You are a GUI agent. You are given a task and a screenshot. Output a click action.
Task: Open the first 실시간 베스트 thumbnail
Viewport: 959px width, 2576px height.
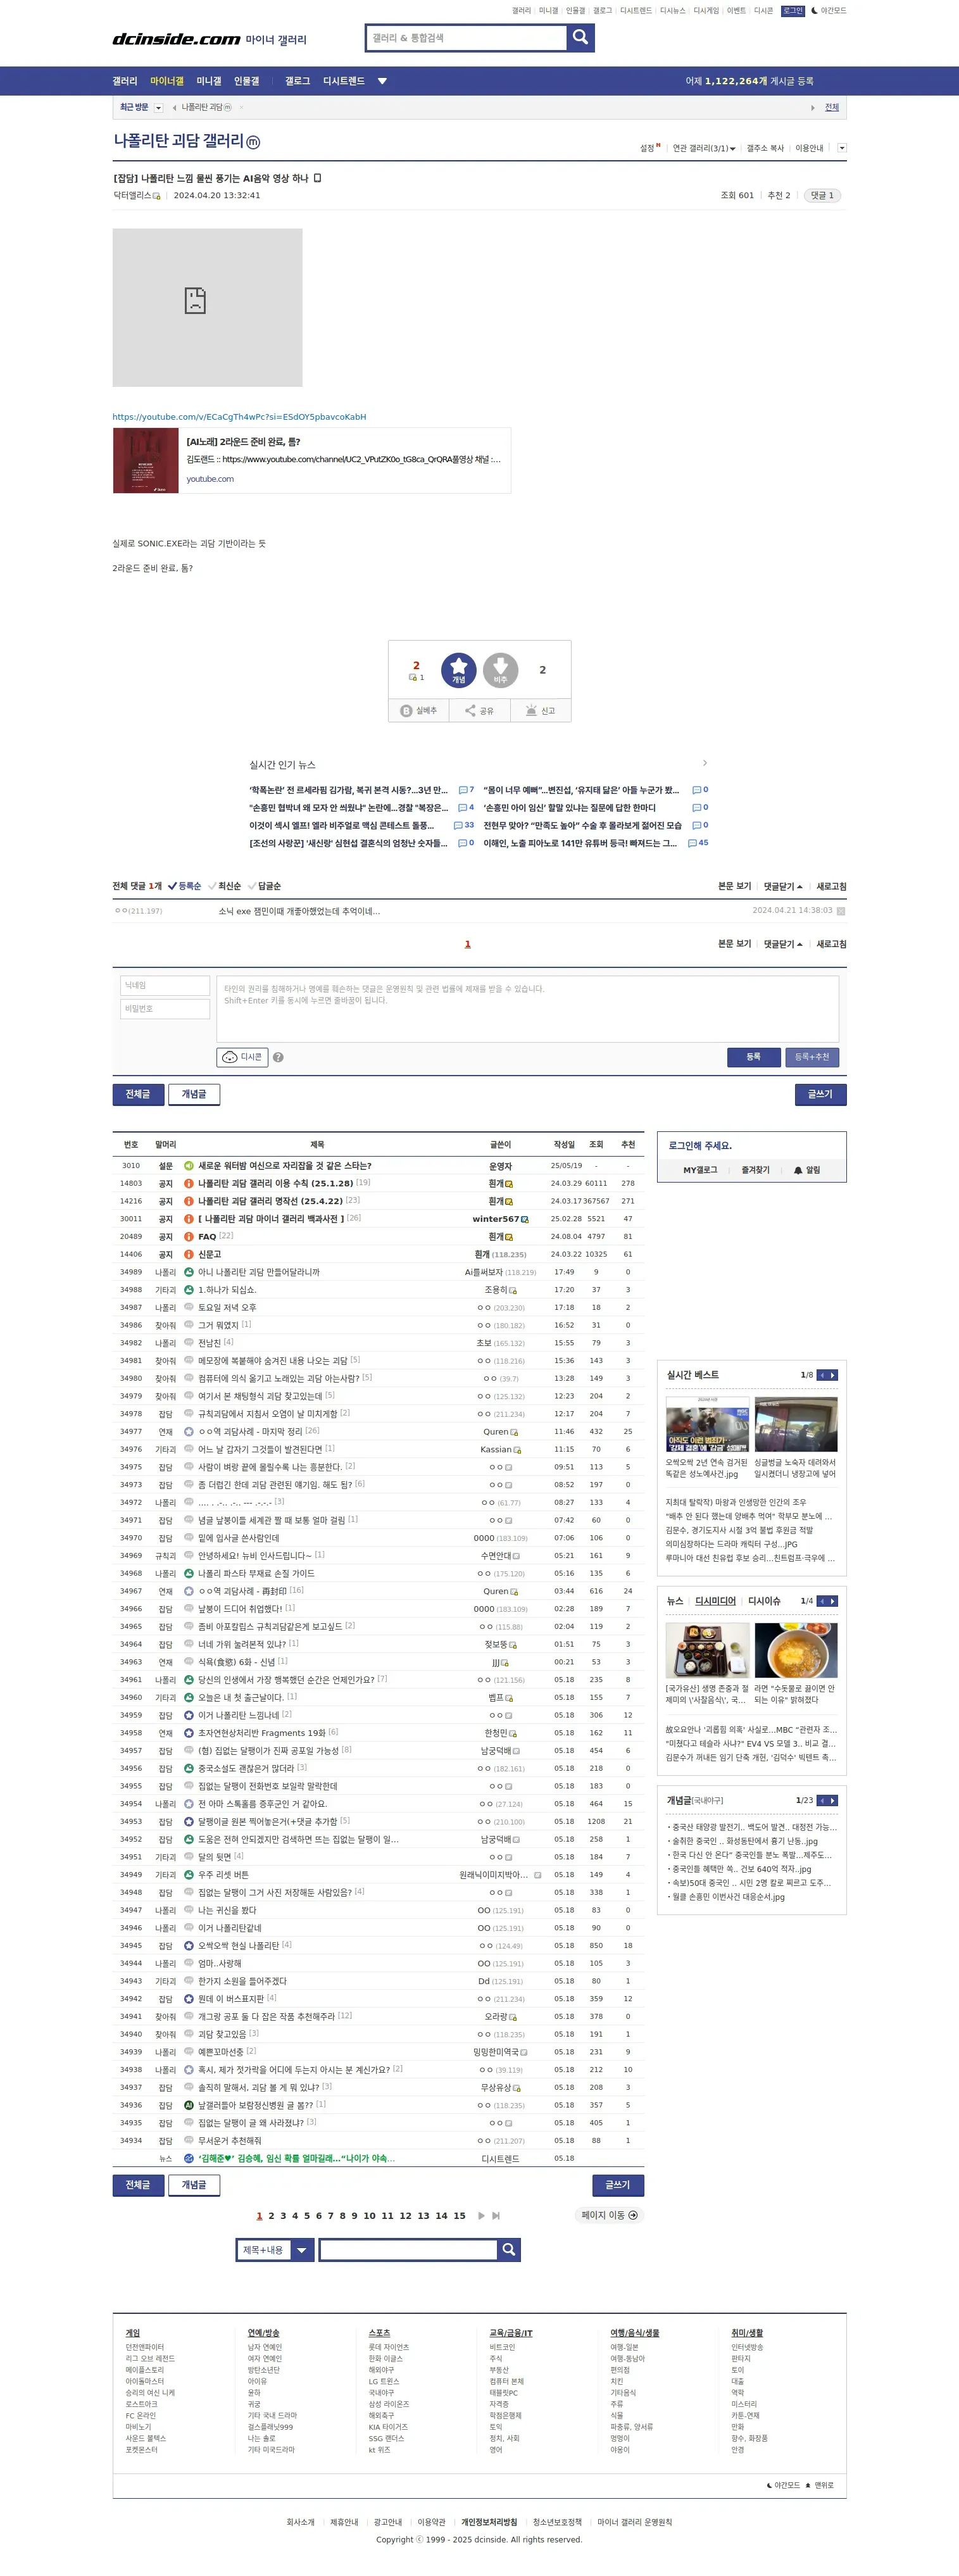pyautogui.click(x=707, y=1424)
